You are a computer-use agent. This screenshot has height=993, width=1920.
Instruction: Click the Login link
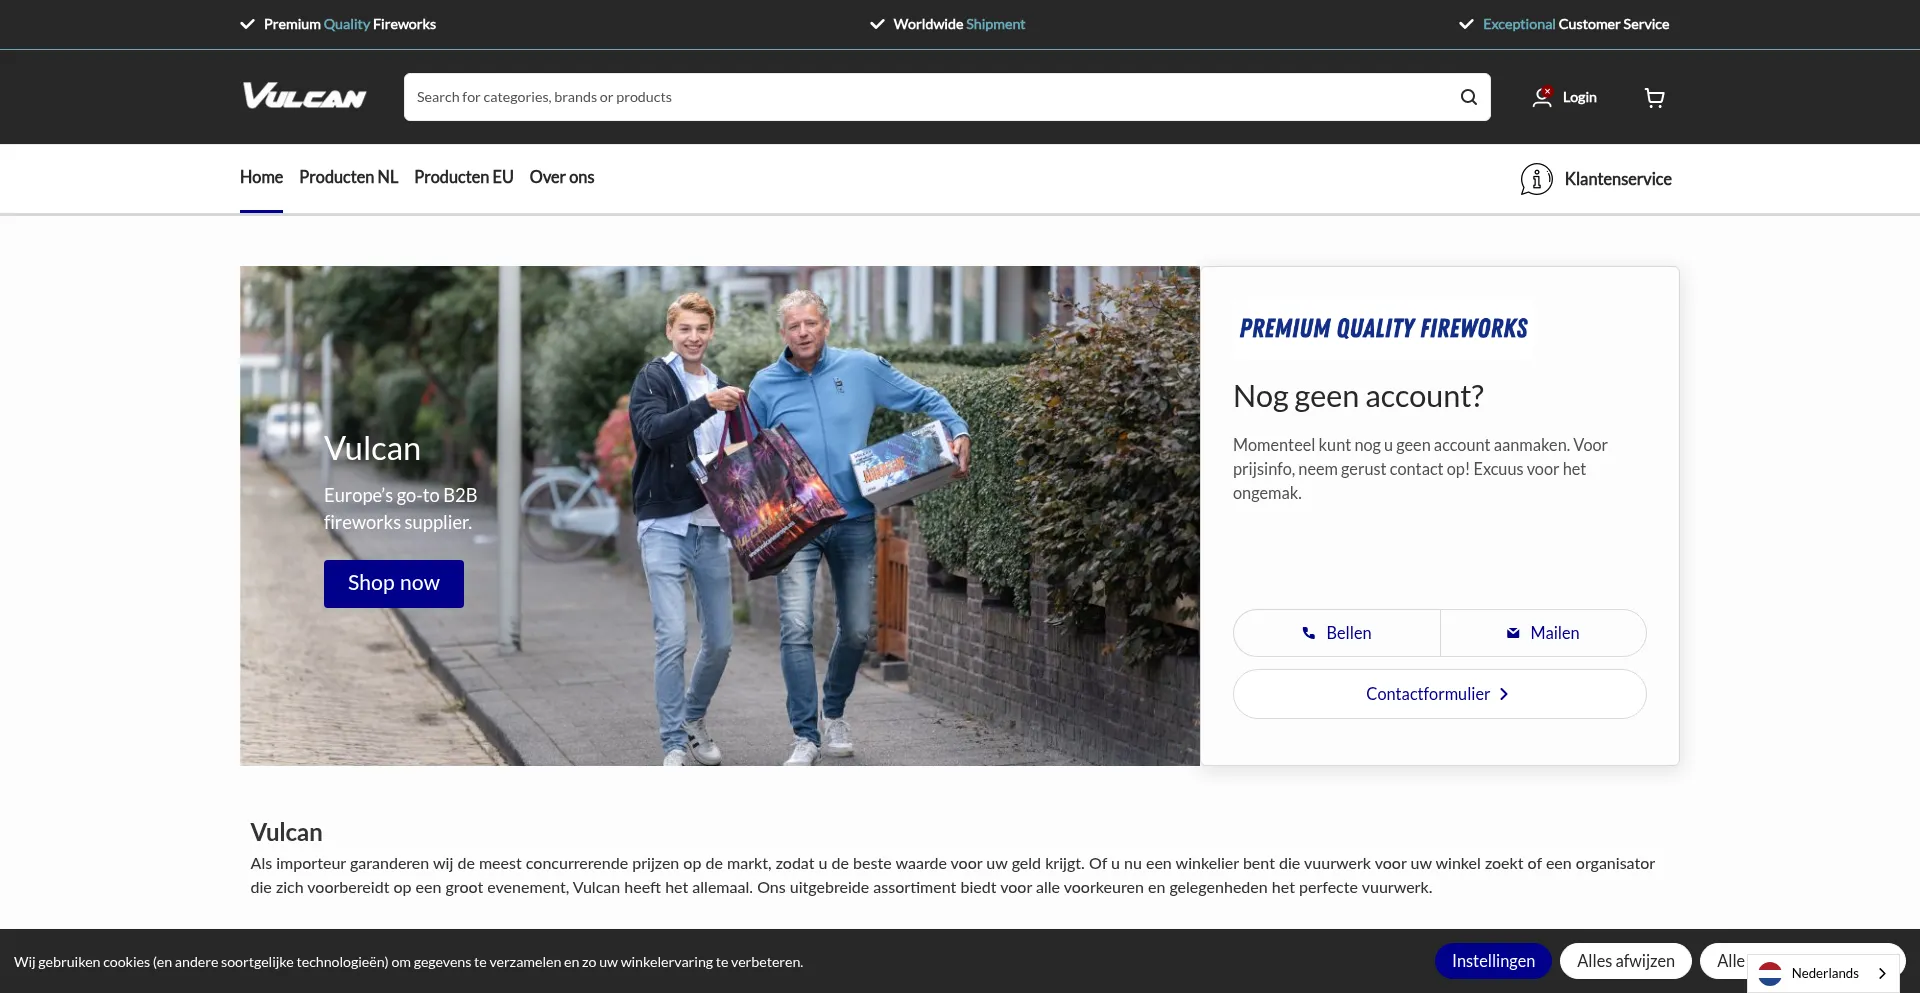[1579, 97]
